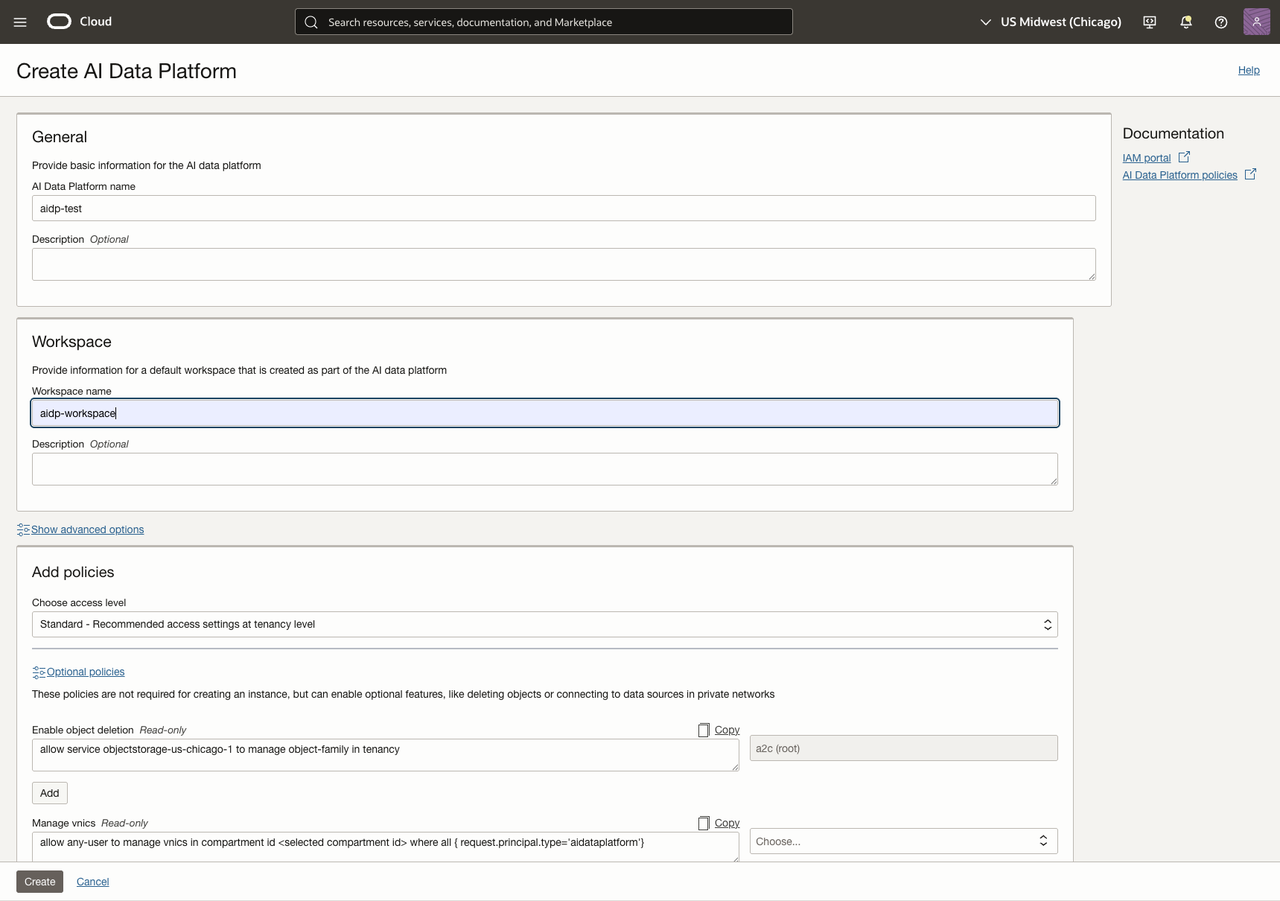
Task: Click the copy icon for Enable object deletion
Action: click(704, 730)
